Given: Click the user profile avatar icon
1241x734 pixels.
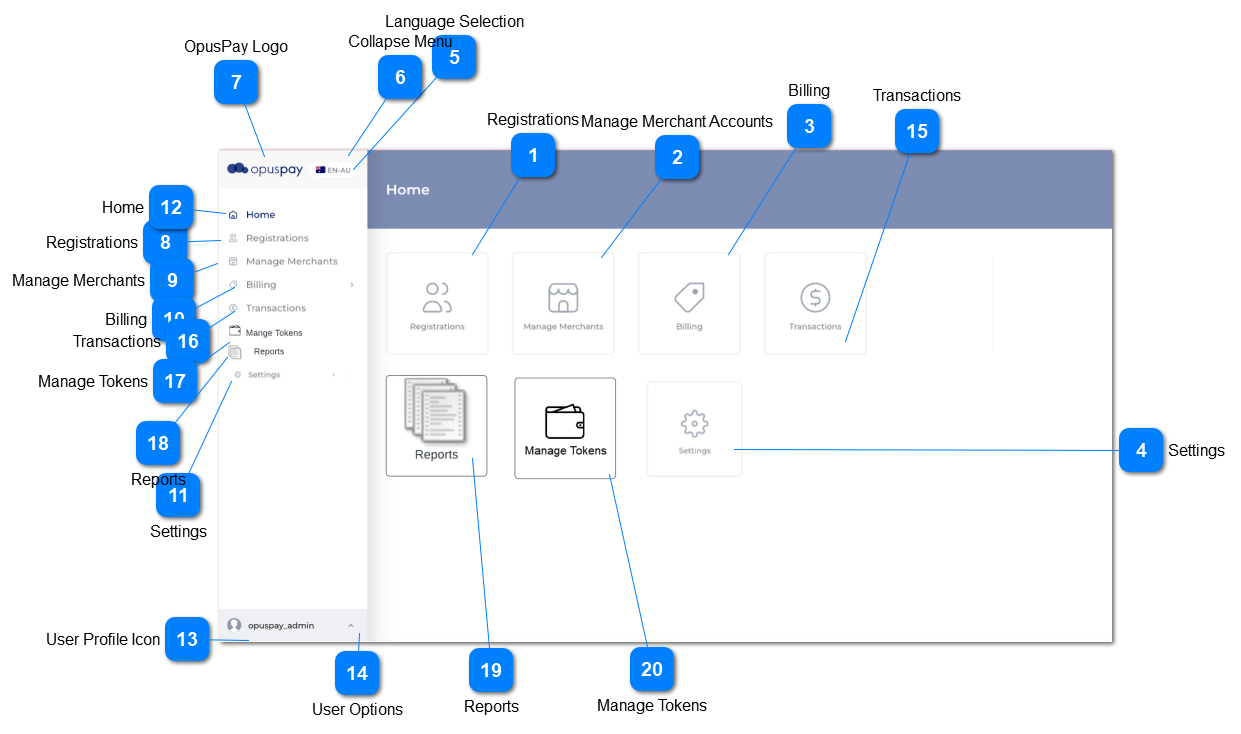Looking at the screenshot, I should [234, 625].
